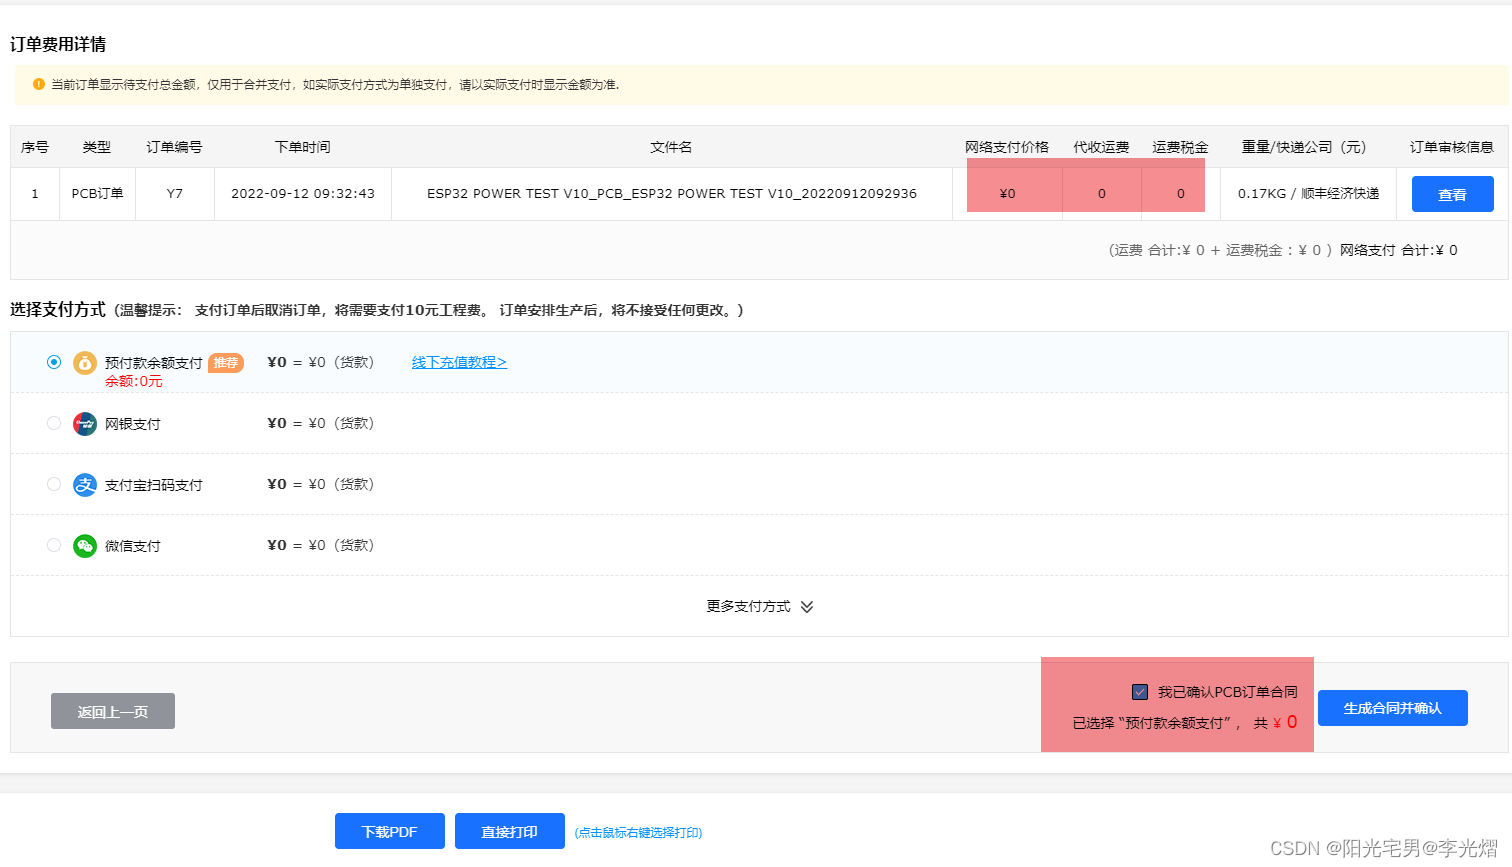
Task: Click the 订单费用详情 heading
Action: point(58,44)
